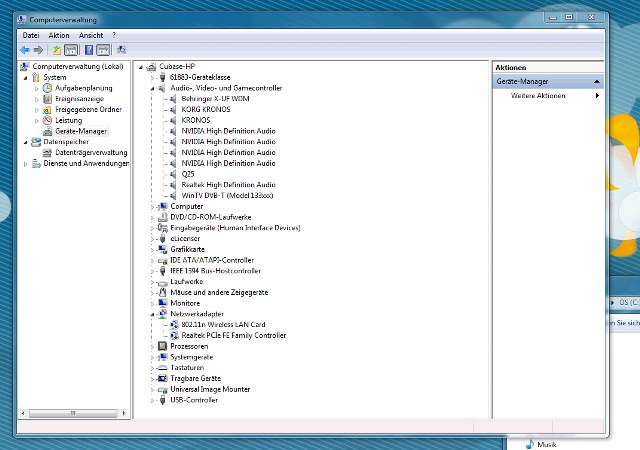Select Geräte-Manager in the left tree
The image size is (640, 450).
point(81,131)
